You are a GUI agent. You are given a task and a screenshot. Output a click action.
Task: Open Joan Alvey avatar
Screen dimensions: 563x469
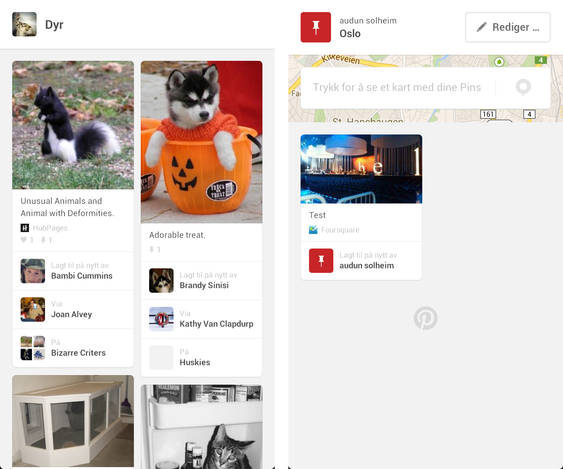(x=33, y=309)
